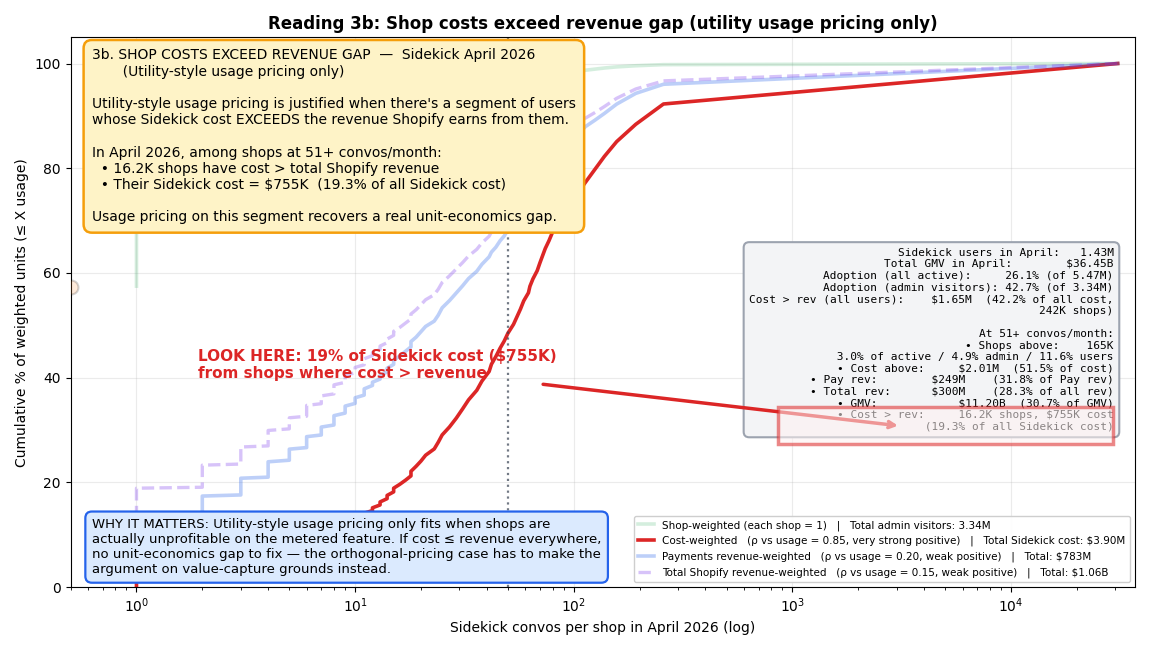Click the stats row "Pay rev: $249M (31.8% of Pay rev)"

pyautogui.click(x=962, y=379)
